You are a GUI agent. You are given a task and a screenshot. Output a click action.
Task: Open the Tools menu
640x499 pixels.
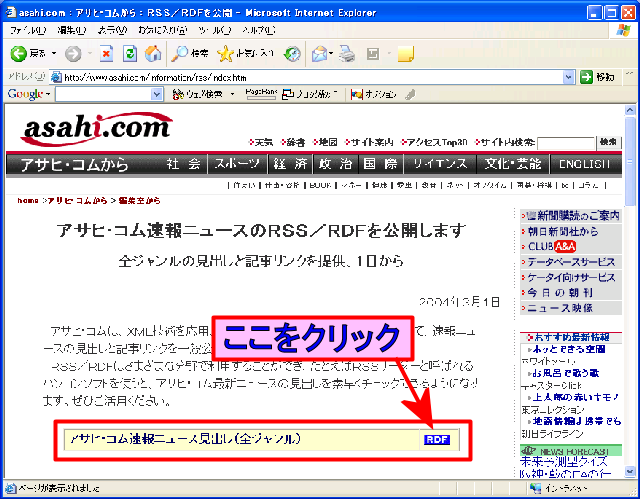(215, 30)
